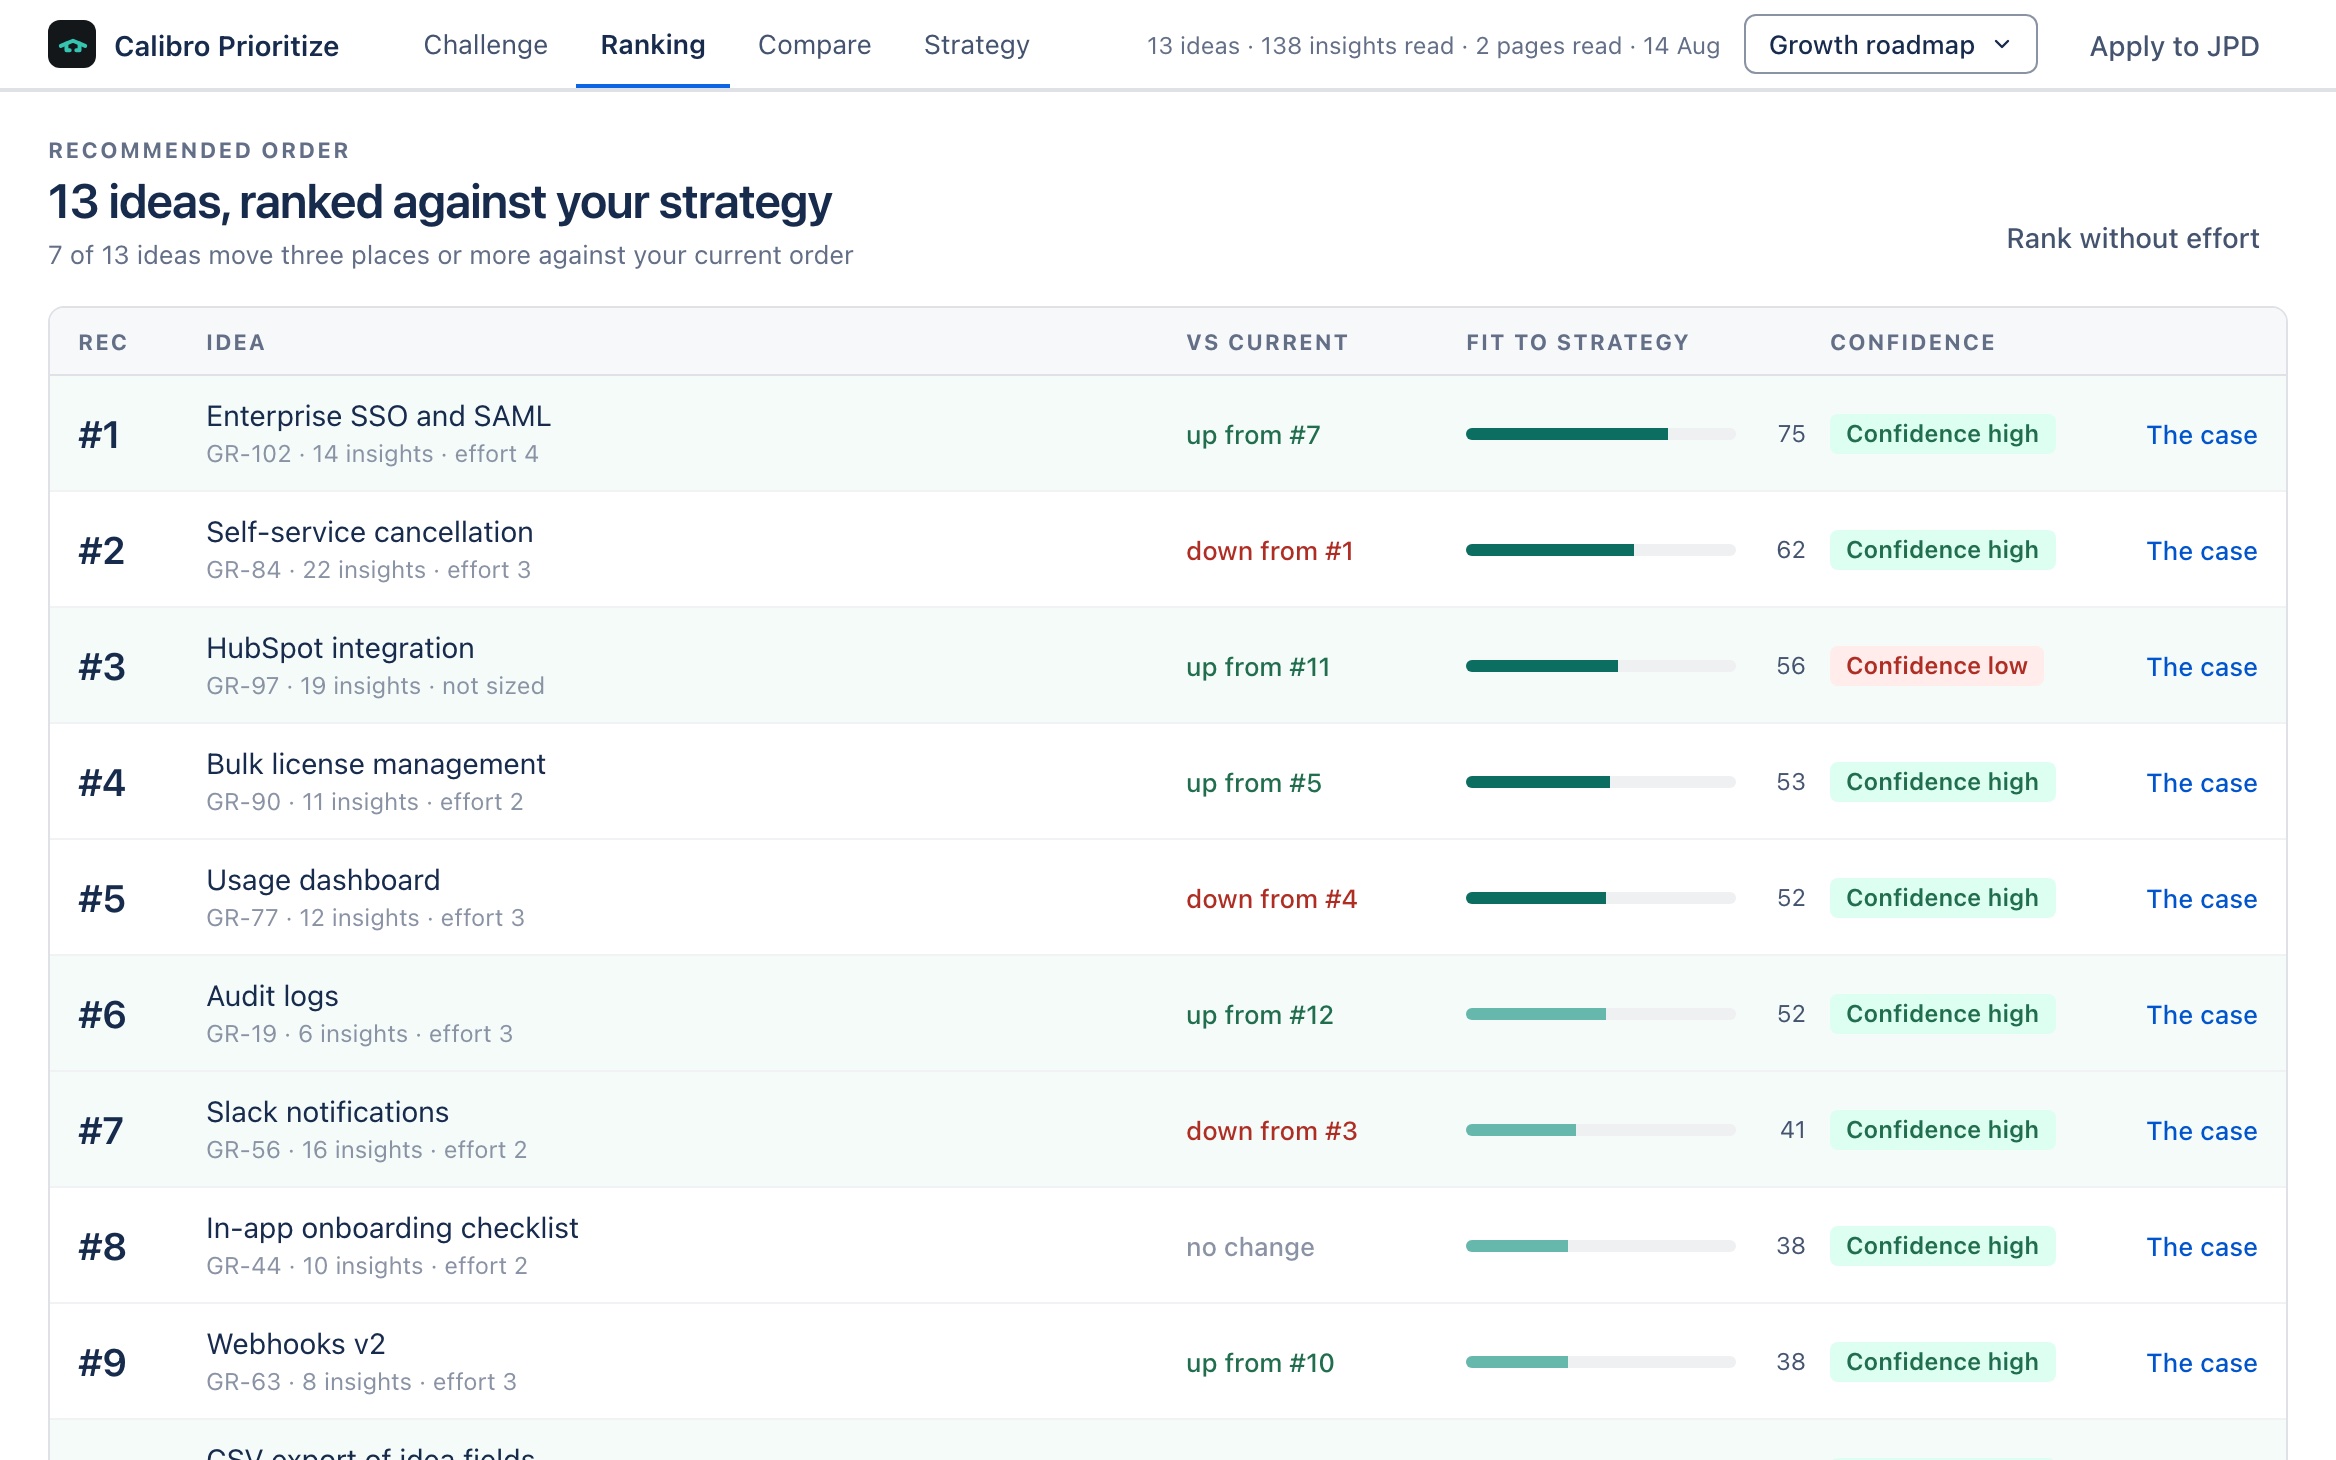Viewport: 2336px width, 1460px height.
Task: Click the fit bar for Self-service cancellation
Action: tap(1600, 550)
